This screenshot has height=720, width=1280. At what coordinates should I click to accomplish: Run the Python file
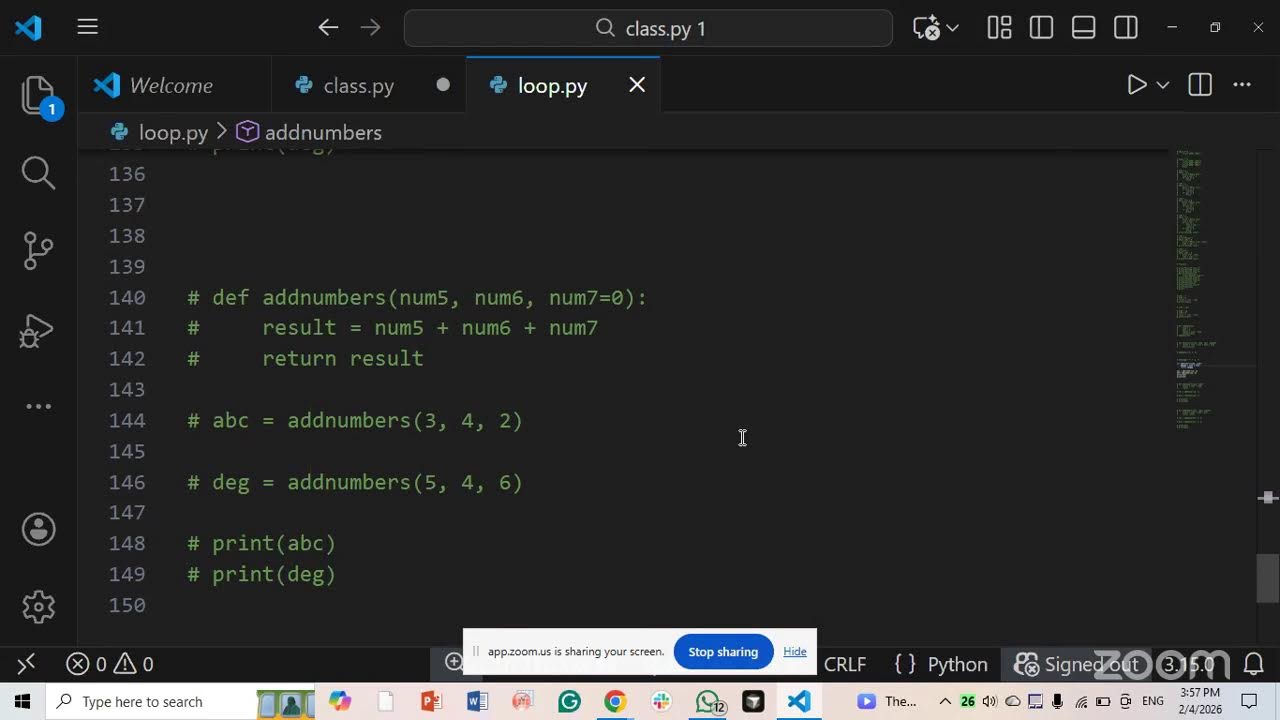(x=1137, y=85)
